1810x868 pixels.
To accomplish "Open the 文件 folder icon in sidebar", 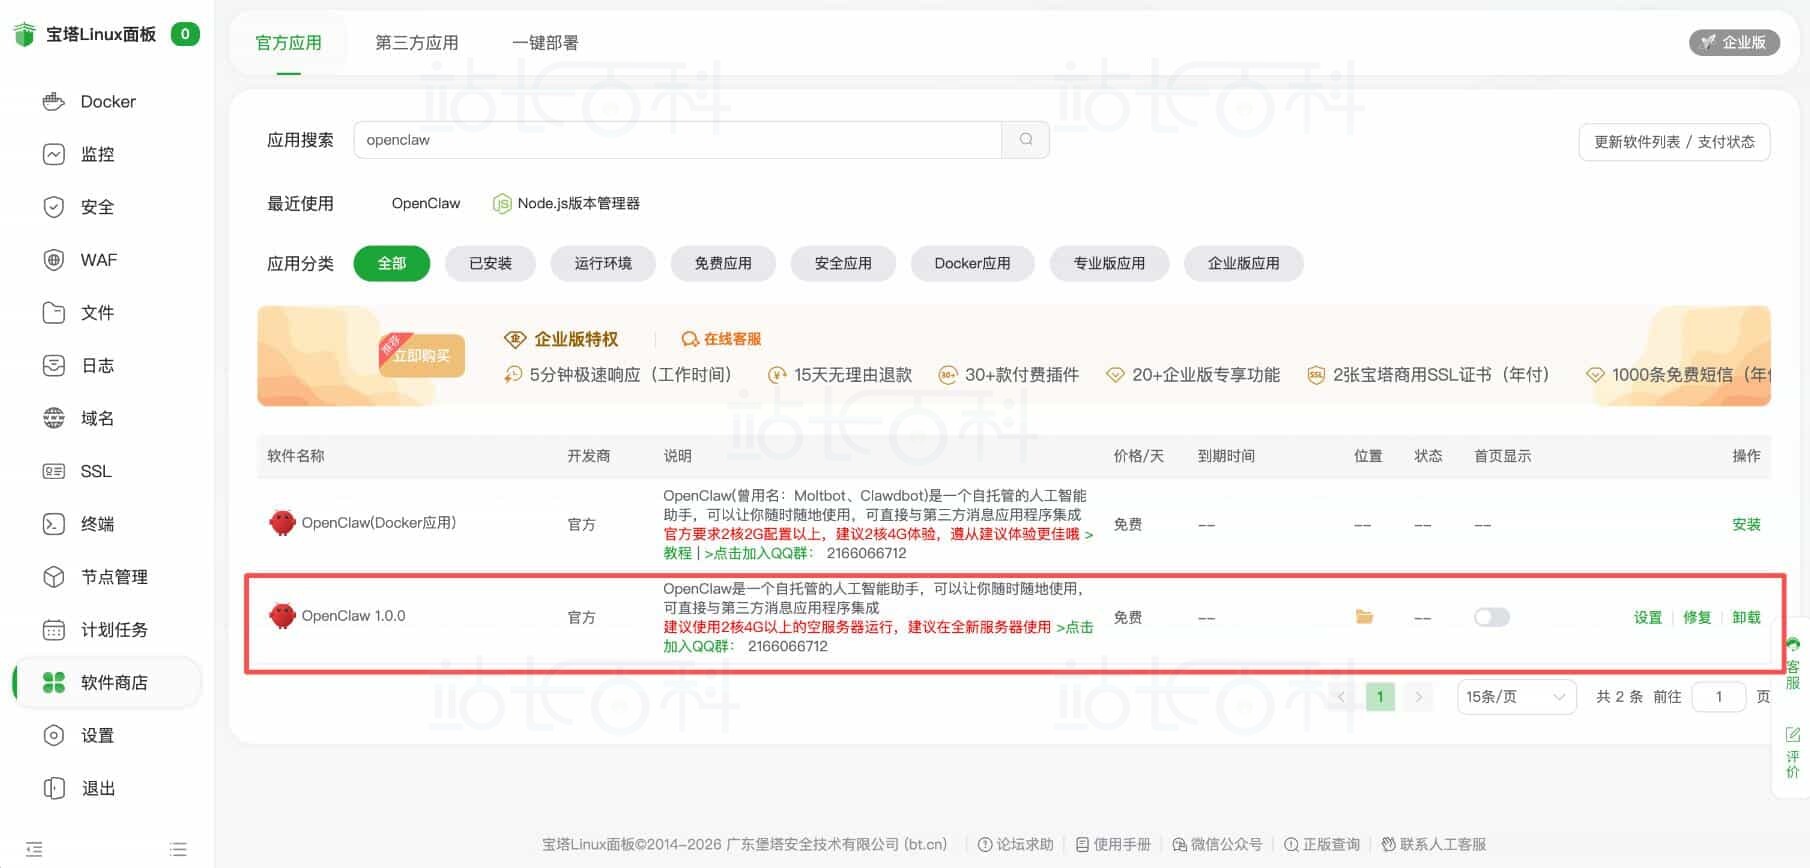I will point(54,313).
